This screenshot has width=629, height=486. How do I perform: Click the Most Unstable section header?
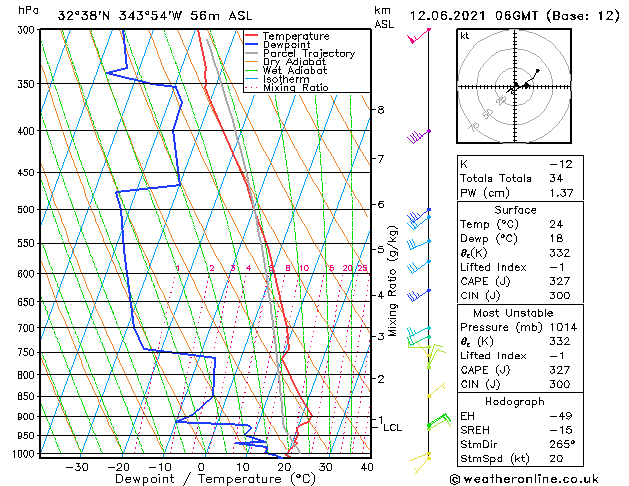(513, 313)
